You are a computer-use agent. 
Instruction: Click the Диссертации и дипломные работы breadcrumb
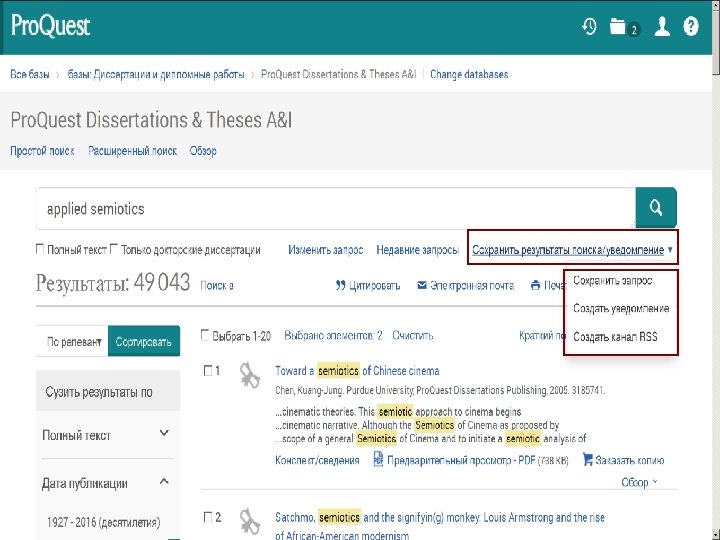(x=156, y=74)
